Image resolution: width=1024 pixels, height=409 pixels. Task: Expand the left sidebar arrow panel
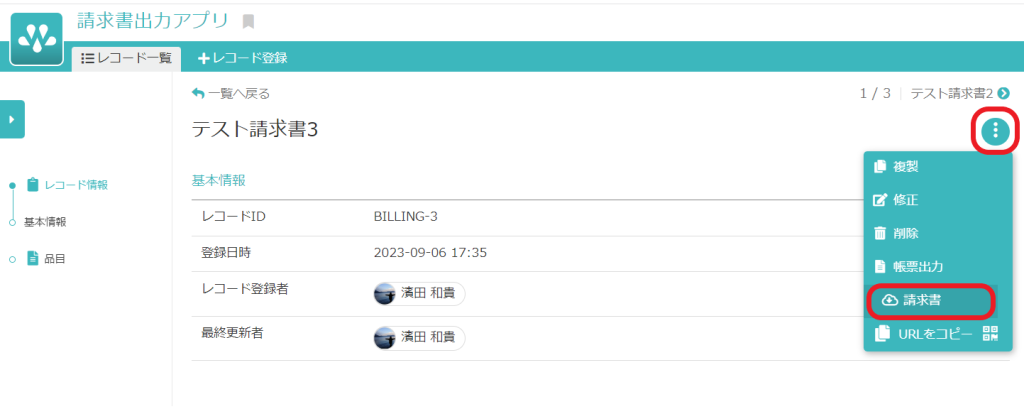[x=12, y=119]
